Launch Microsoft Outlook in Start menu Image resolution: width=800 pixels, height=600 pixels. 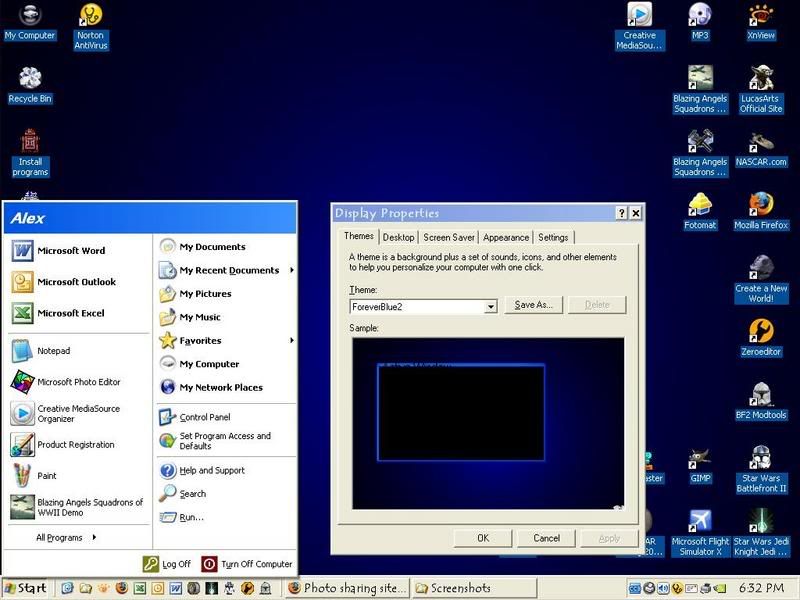(x=78, y=282)
